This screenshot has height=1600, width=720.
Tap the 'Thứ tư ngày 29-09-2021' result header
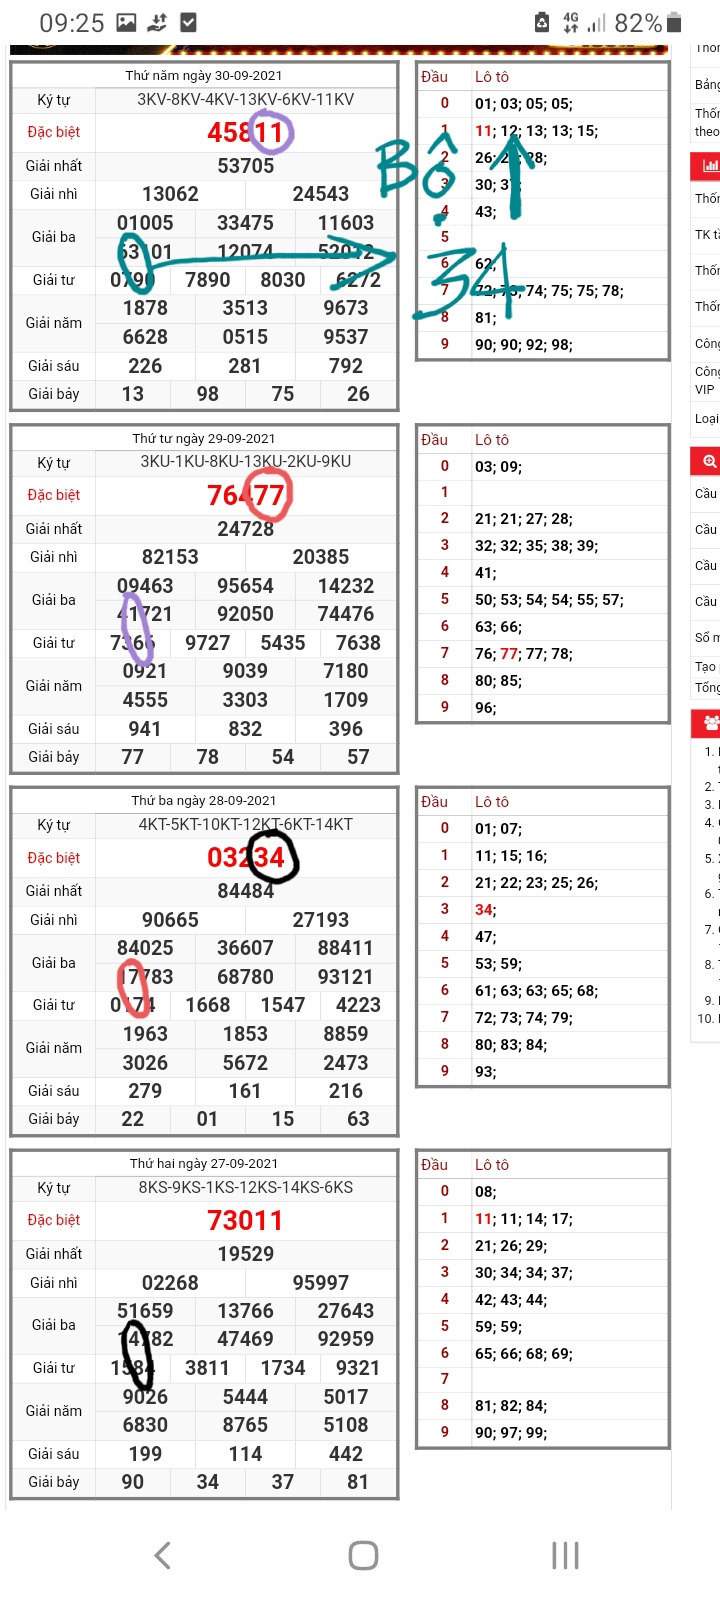pos(204,438)
